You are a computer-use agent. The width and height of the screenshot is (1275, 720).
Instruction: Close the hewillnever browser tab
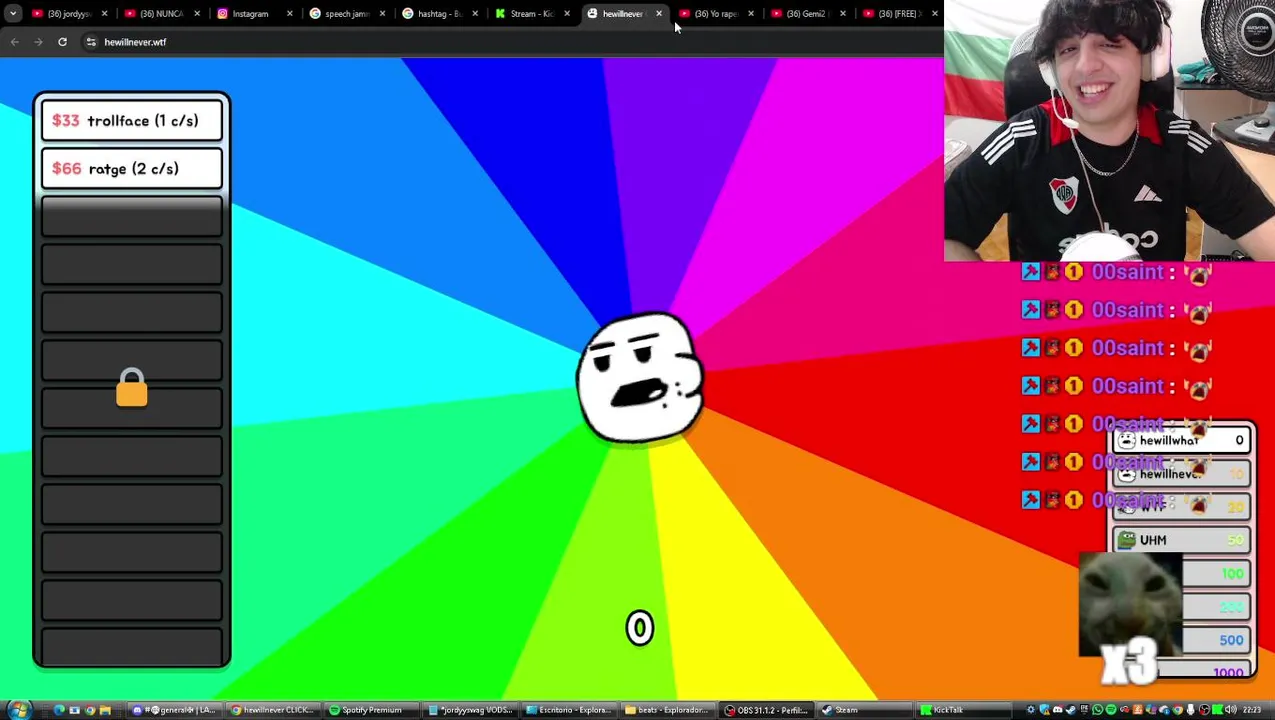click(659, 14)
